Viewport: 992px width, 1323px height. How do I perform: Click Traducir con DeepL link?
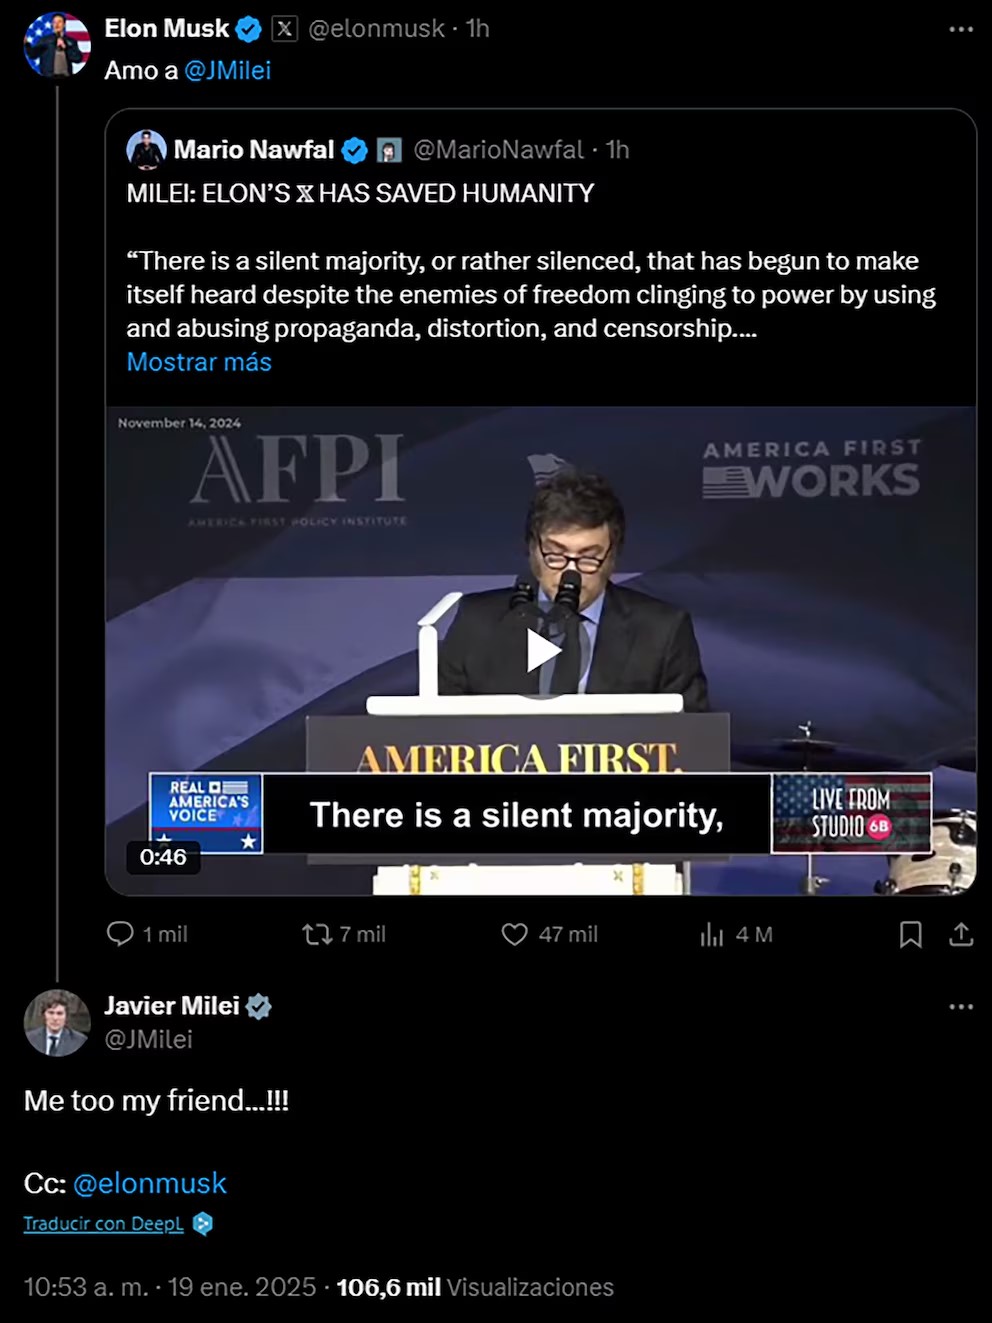(x=104, y=1224)
